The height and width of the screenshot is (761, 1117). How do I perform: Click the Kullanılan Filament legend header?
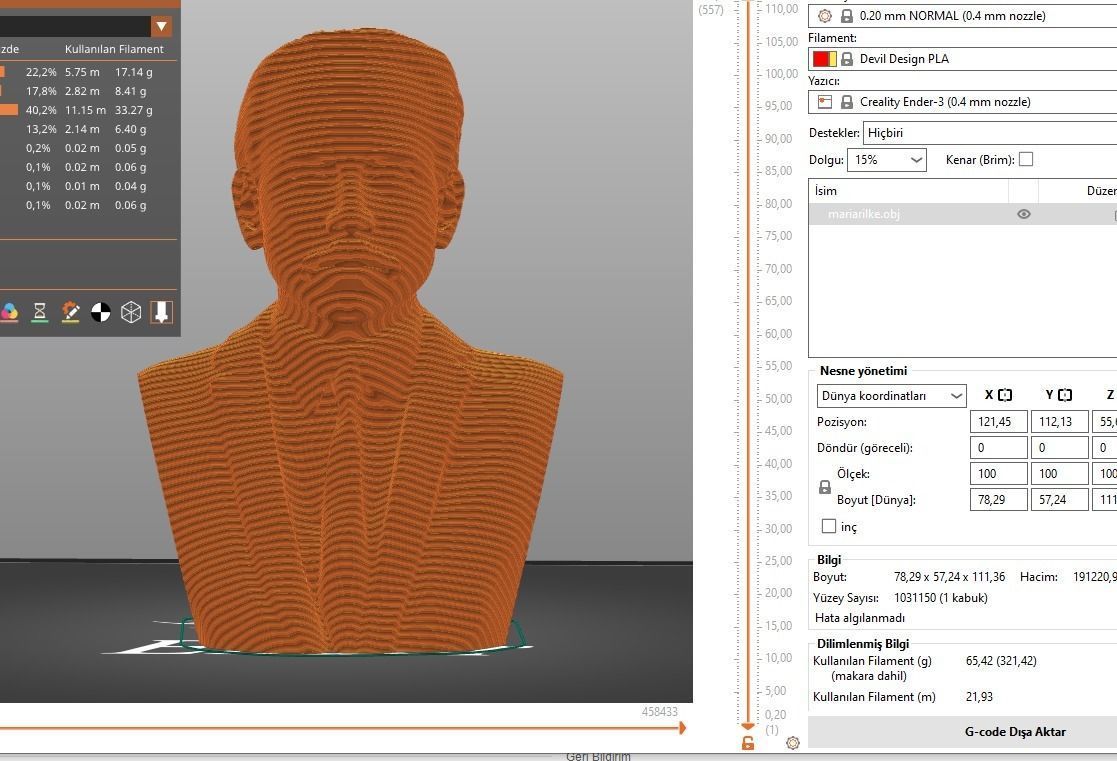(114, 49)
